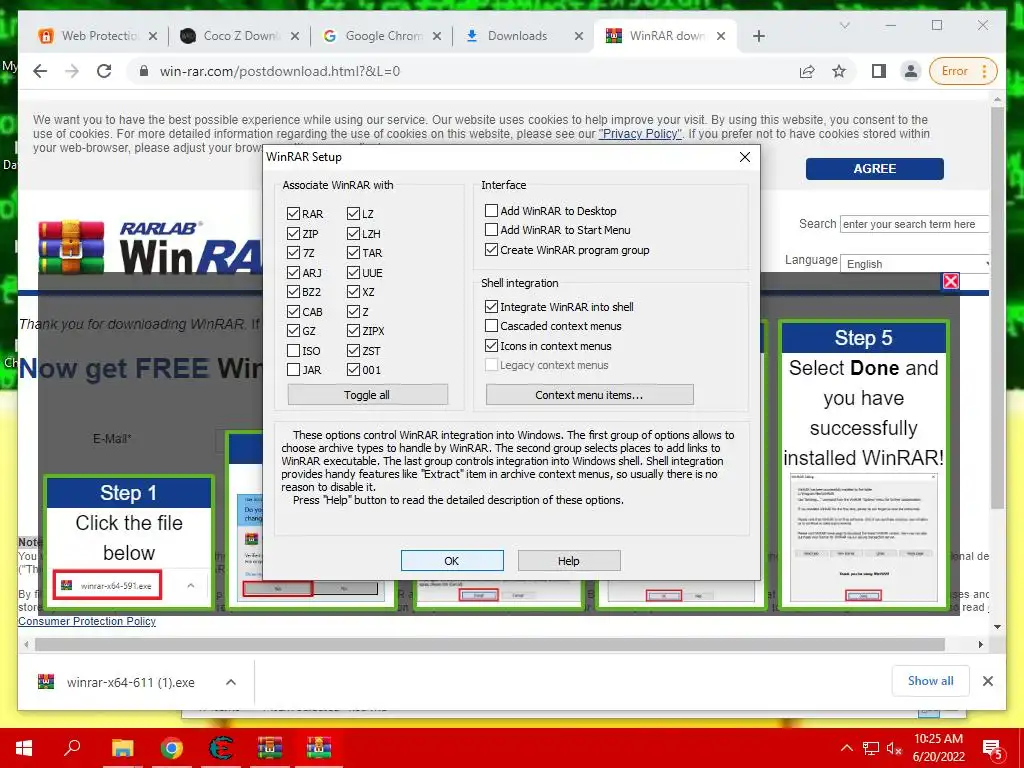Viewport: 1024px width, 768px height.
Task: Open a new tab with the plus
Action: (758, 36)
